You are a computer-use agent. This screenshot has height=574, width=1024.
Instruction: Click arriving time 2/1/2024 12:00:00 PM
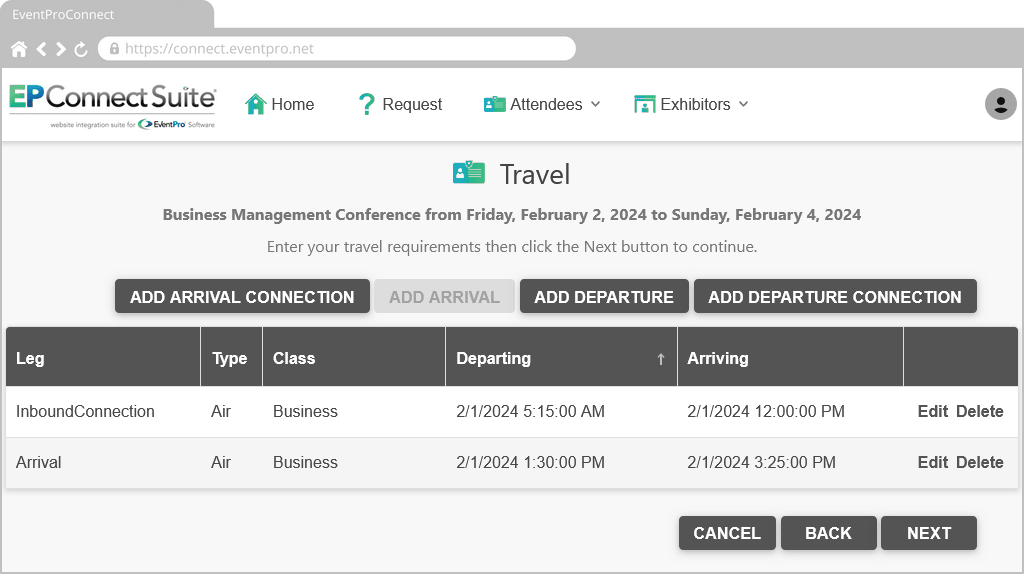[x=766, y=411]
